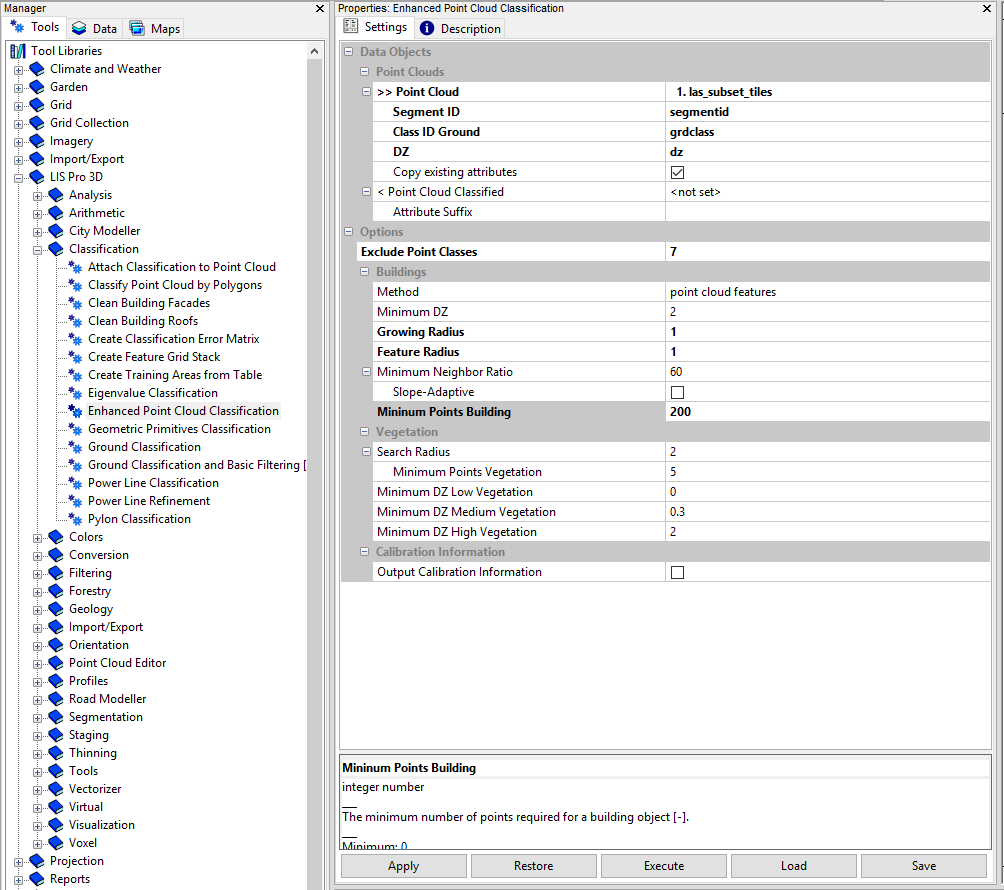Screen dimensions: 1004x890
Task: Click the Road Modeller book icon
Action: tap(56, 699)
